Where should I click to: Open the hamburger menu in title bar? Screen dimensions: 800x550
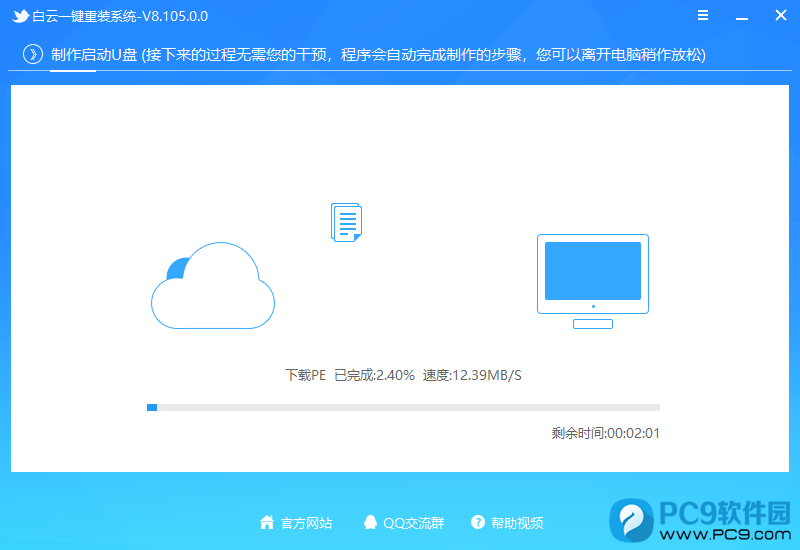(703, 15)
